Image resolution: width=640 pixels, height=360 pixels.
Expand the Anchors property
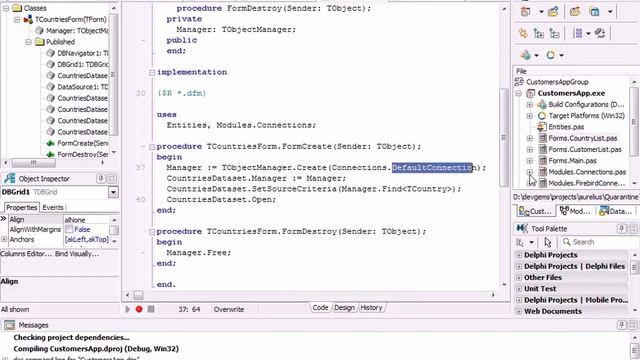(x=4, y=240)
